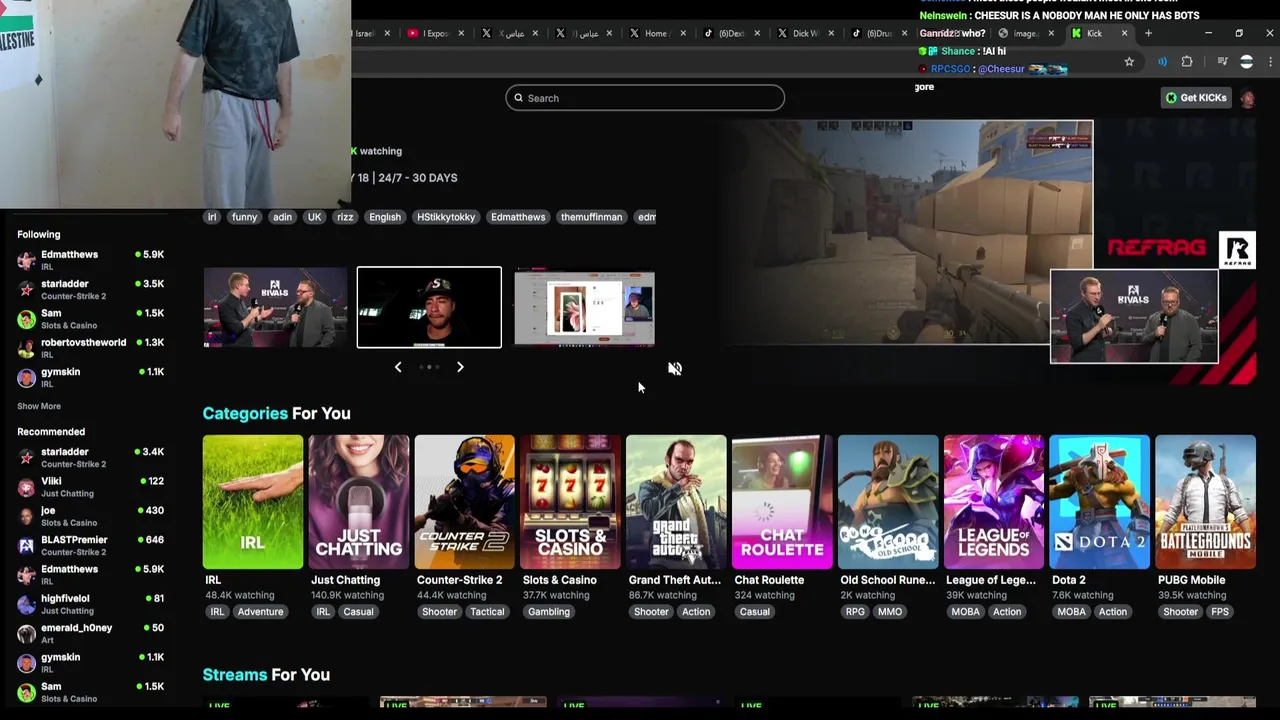1280x720 pixels.
Task: Click the featured Counter-Strike stream video
Action: click(905, 232)
